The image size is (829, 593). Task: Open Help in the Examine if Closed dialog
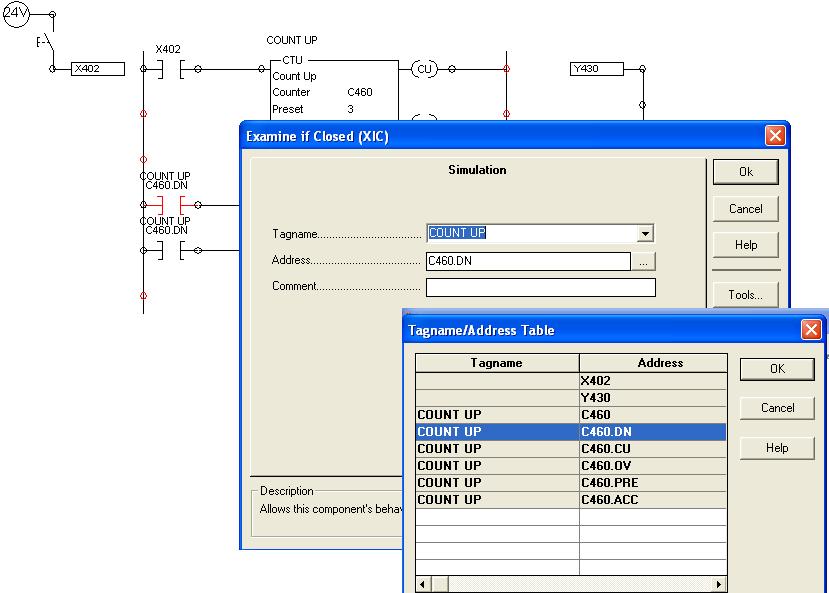(x=745, y=245)
